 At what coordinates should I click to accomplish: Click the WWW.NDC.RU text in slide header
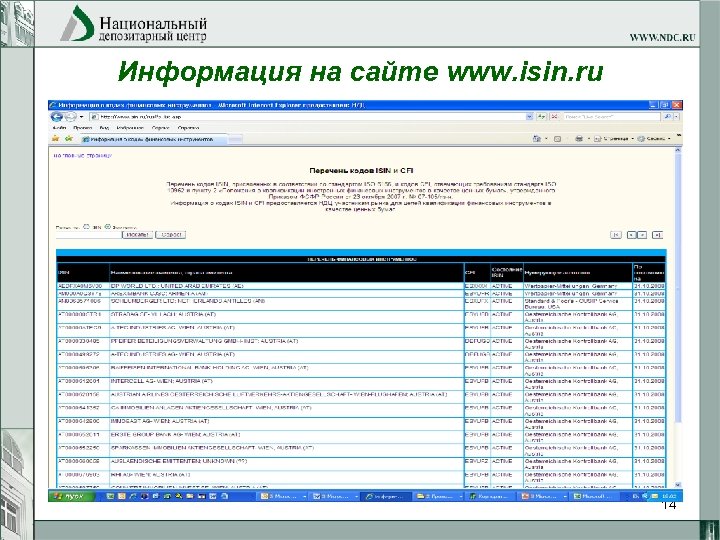click(662, 38)
